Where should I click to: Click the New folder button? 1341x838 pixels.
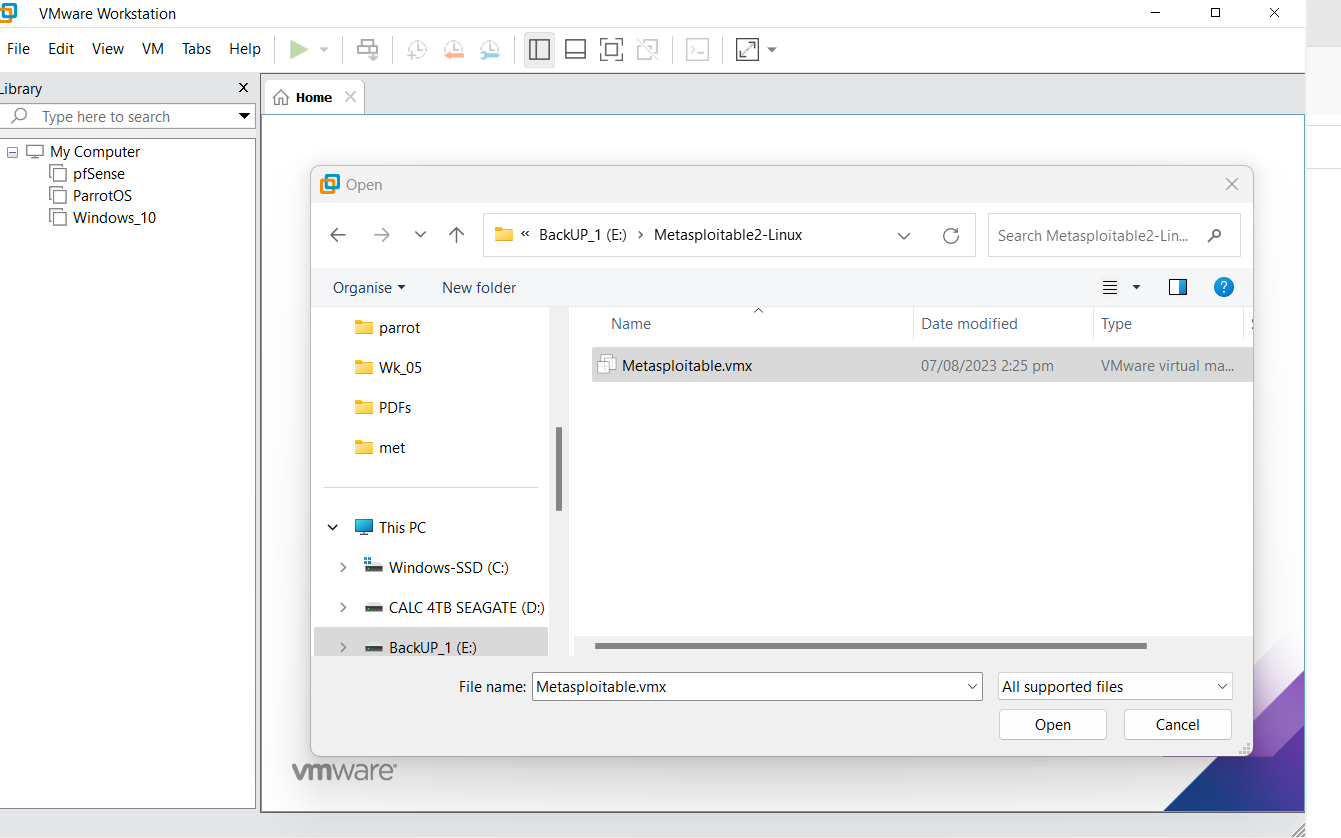pyautogui.click(x=479, y=288)
